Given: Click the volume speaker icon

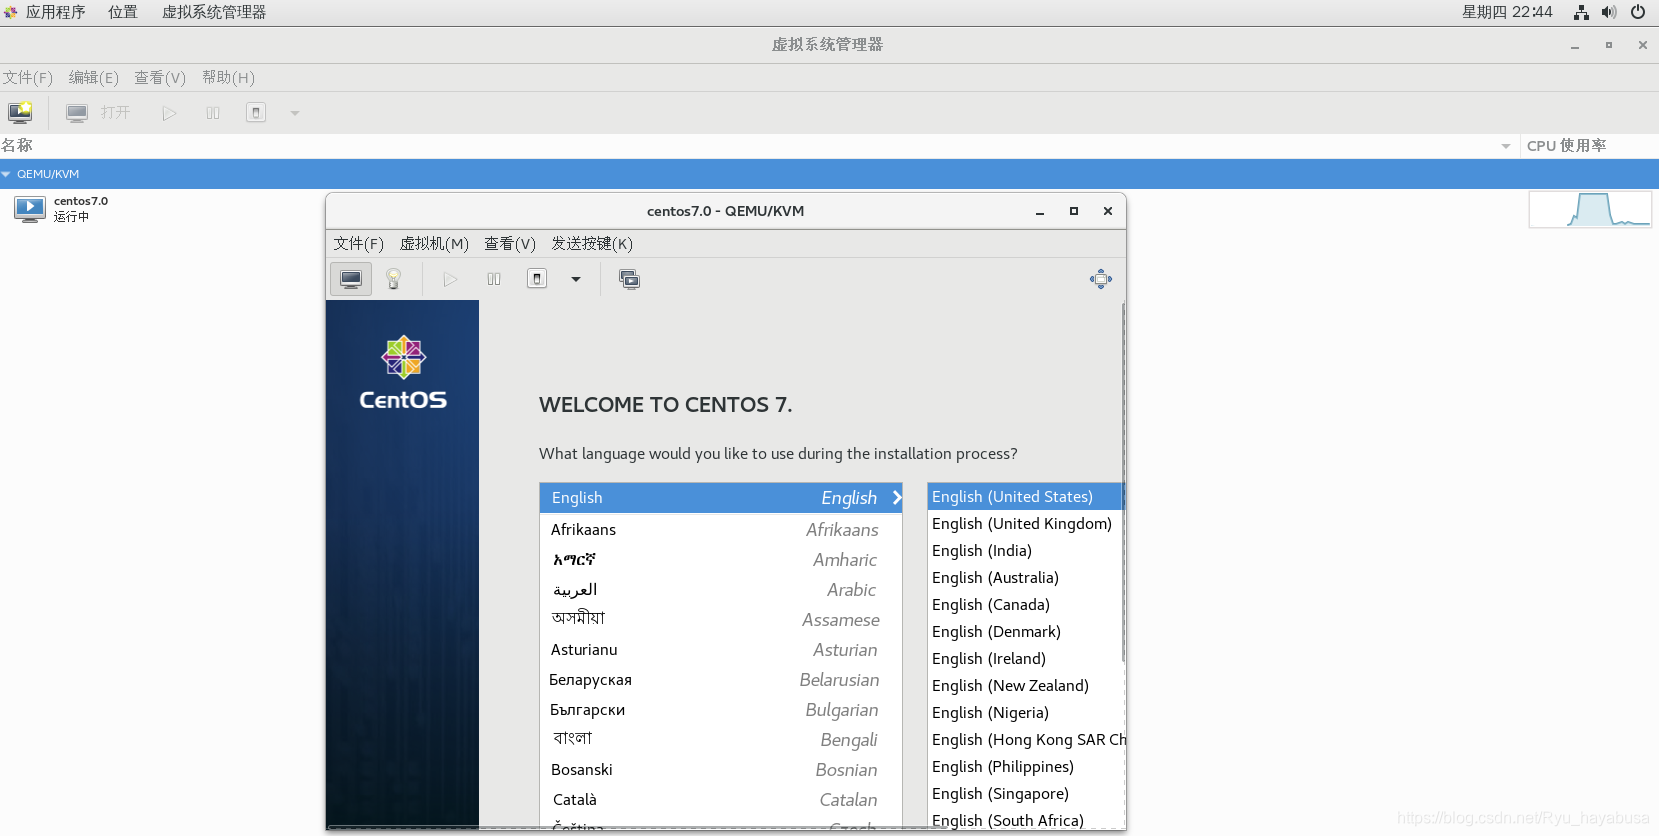Looking at the screenshot, I should (x=1609, y=12).
